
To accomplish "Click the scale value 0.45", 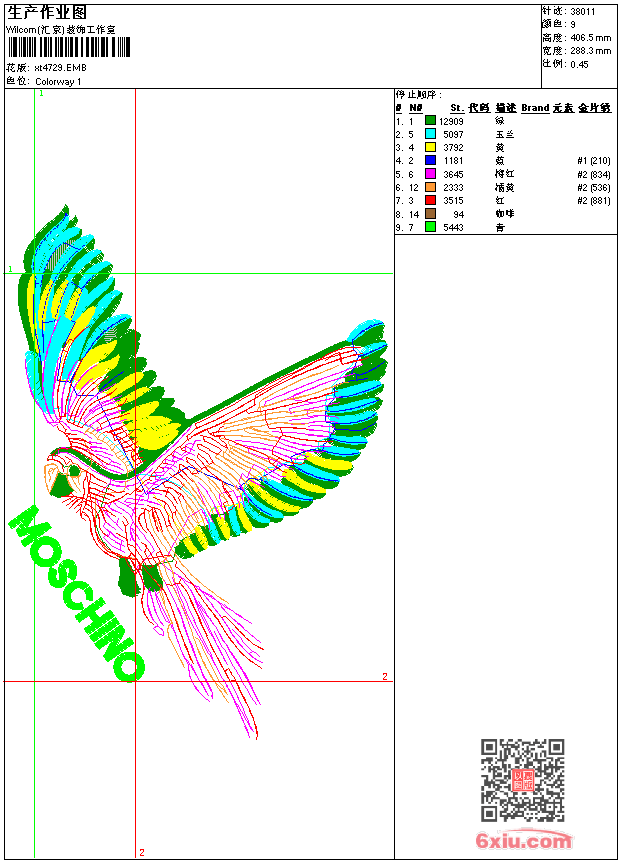I will pos(579,65).
